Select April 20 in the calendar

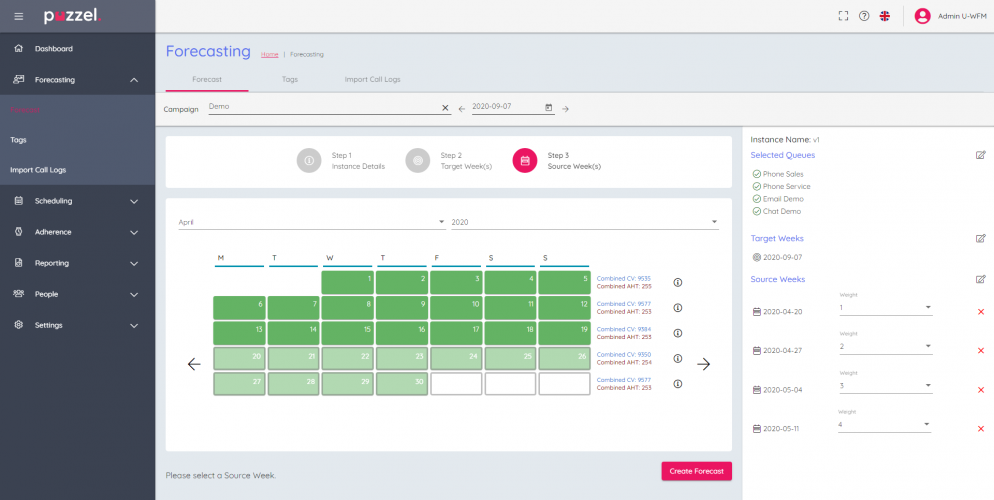coord(240,358)
